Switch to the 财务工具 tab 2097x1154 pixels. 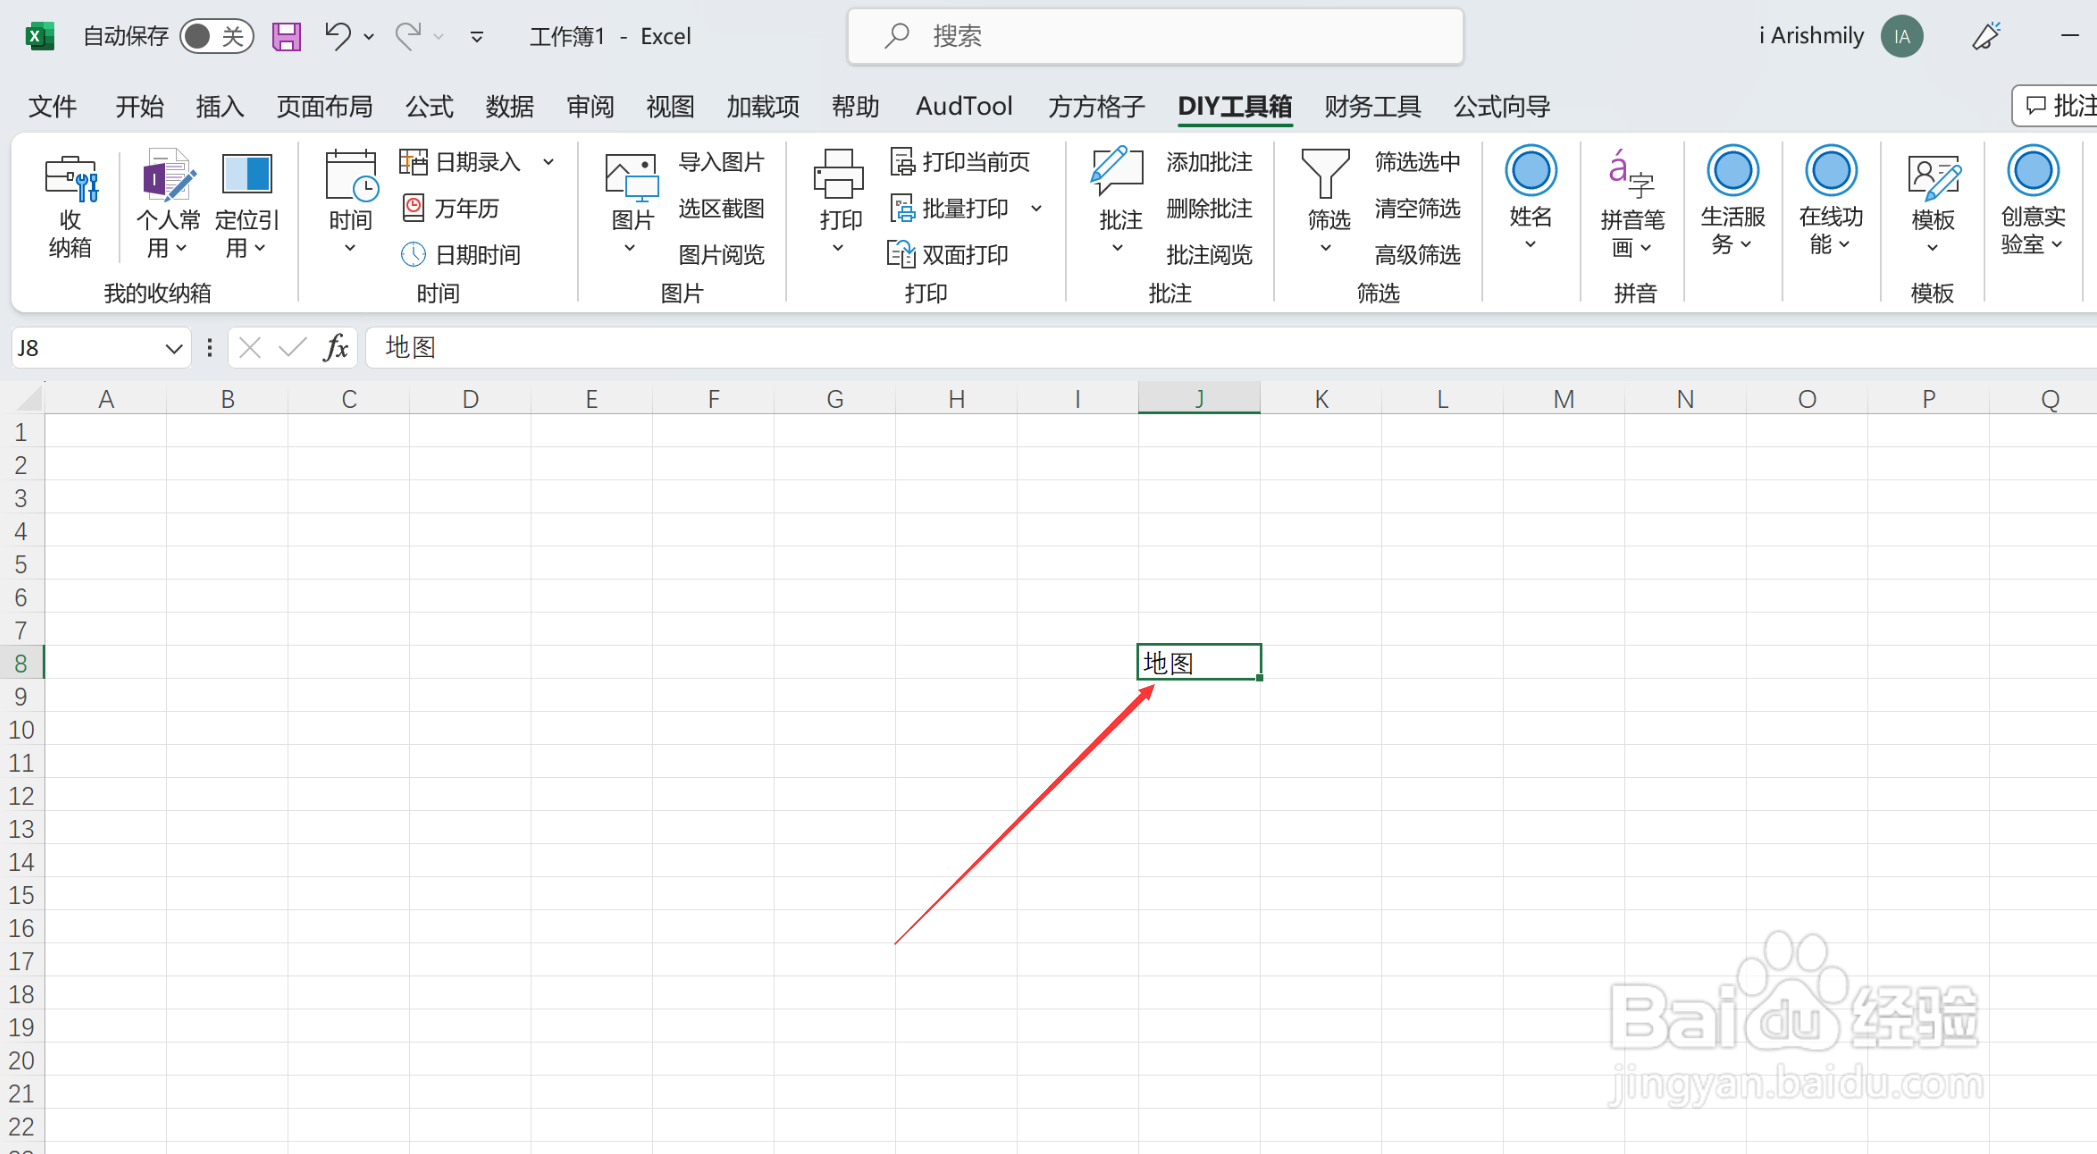1373,106
